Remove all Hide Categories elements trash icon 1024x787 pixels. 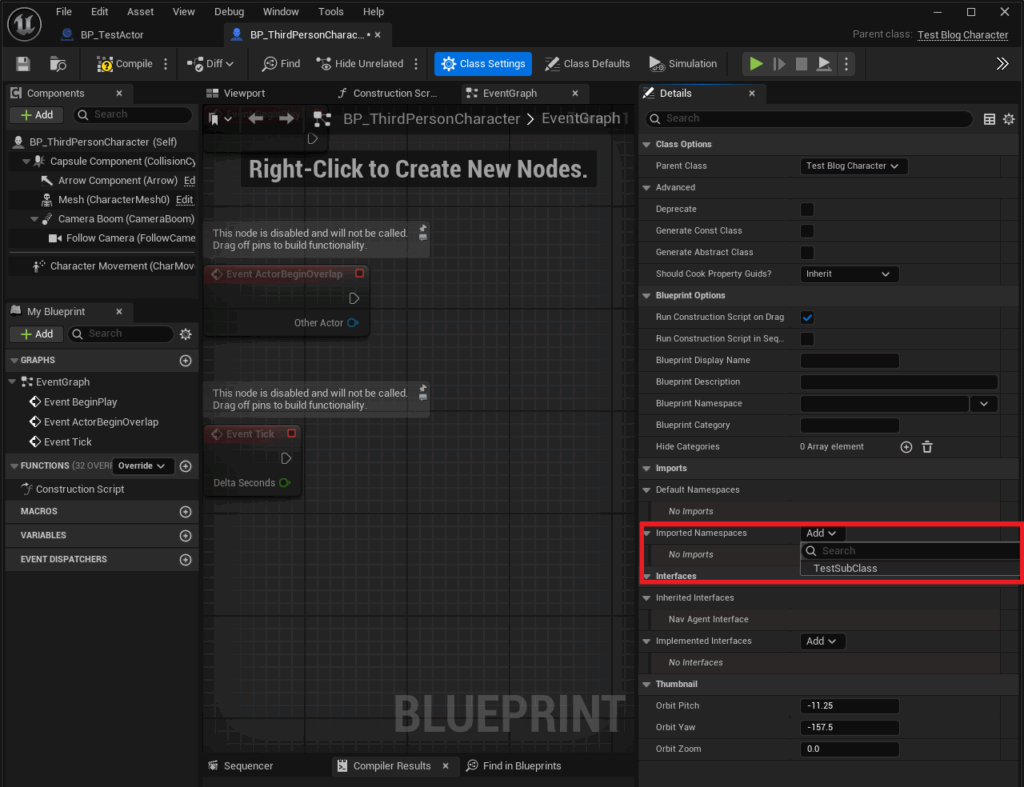[x=927, y=447]
